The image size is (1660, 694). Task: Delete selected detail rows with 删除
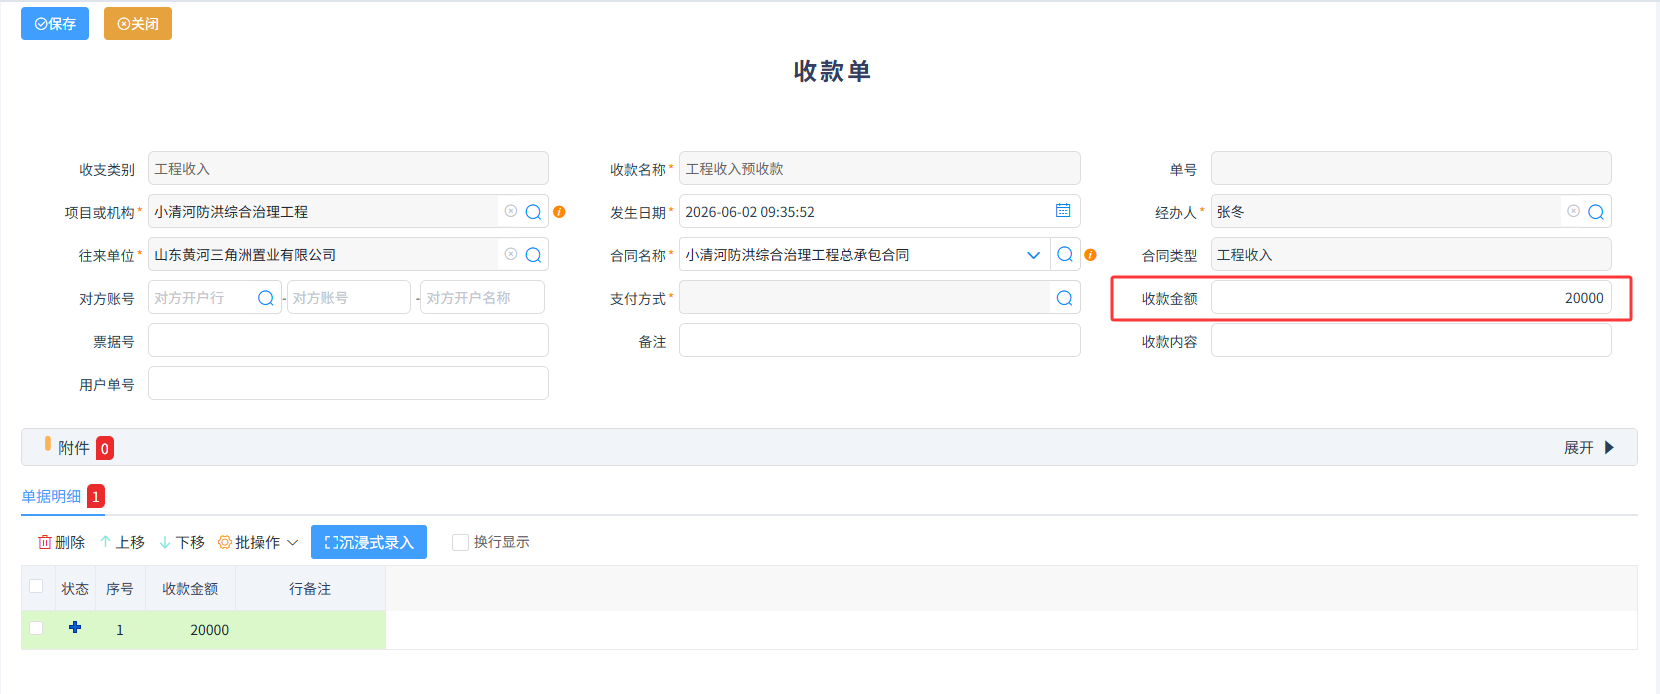click(62, 542)
